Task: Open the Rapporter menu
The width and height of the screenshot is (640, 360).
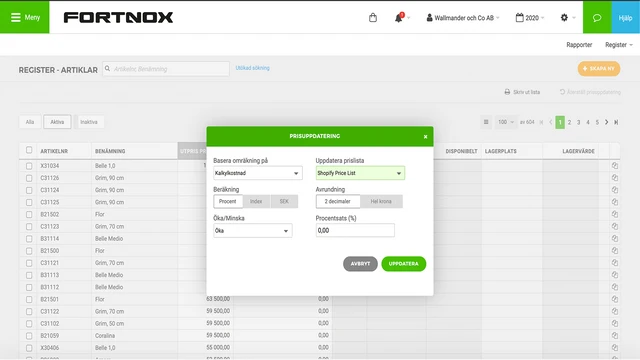Action: [579, 45]
